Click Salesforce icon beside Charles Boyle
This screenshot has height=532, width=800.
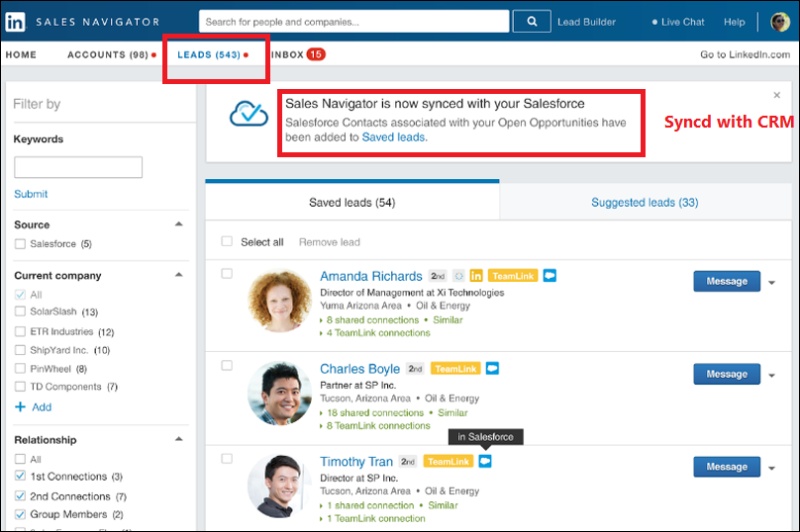(x=491, y=369)
